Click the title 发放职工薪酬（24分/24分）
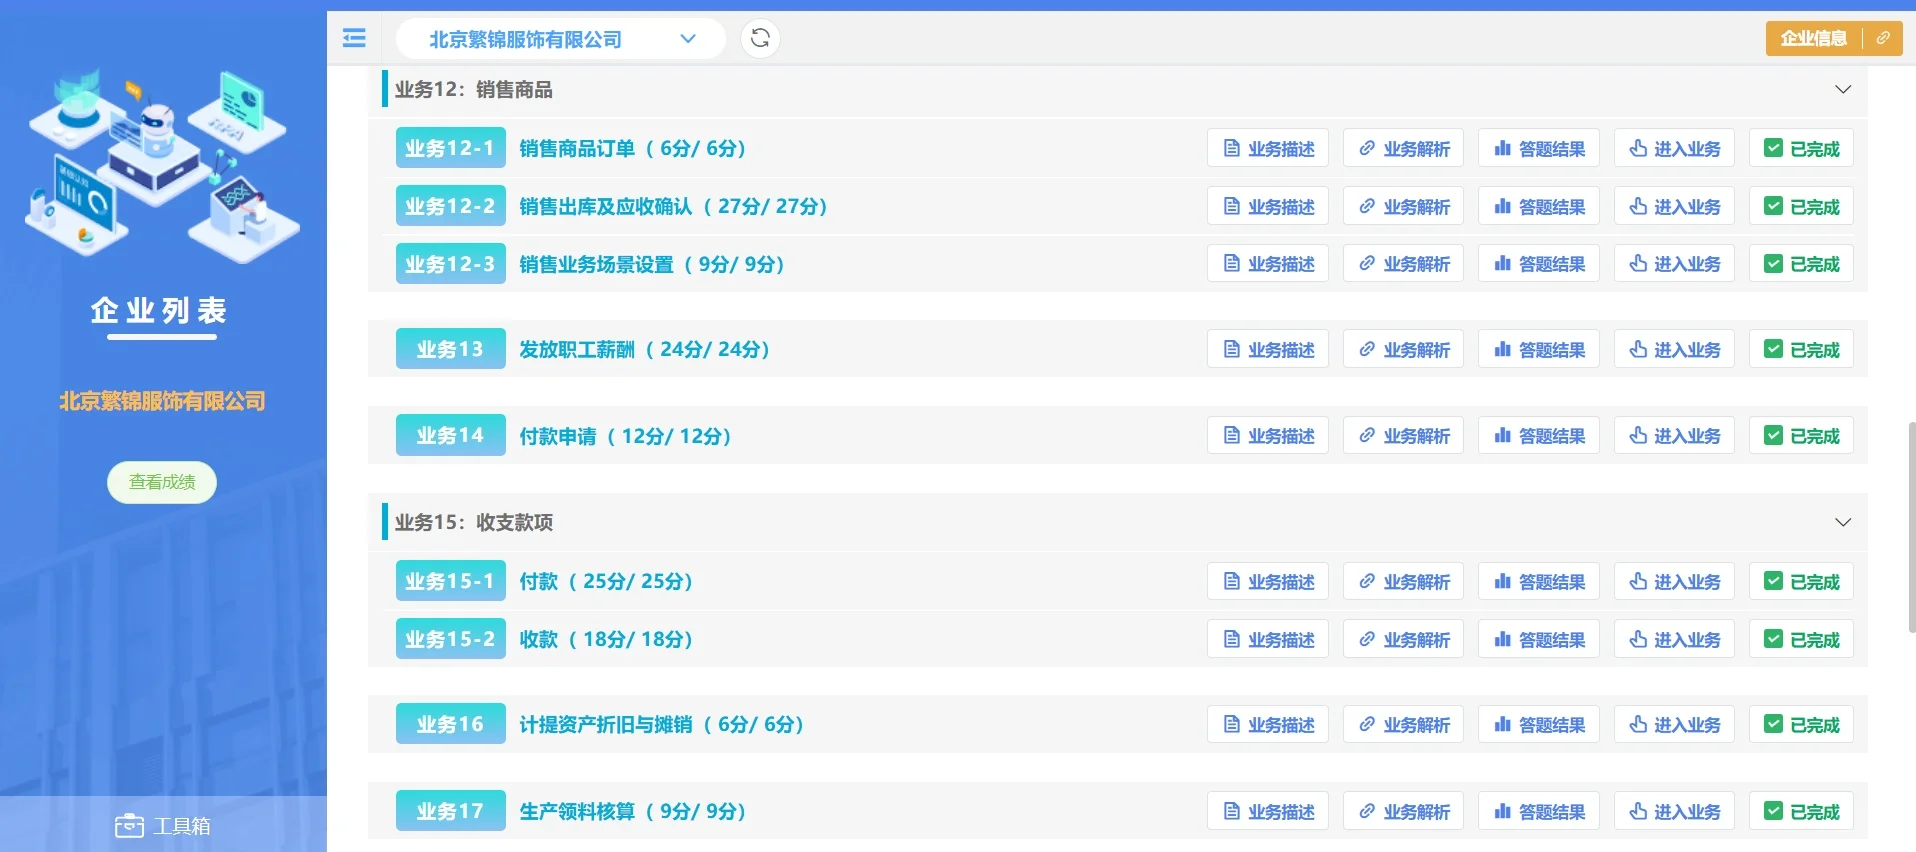1916x852 pixels. [645, 349]
